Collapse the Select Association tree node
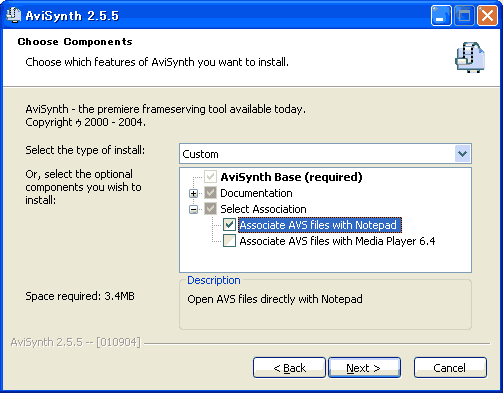The width and height of the screenshot is (503, 393). coord(193,209)
